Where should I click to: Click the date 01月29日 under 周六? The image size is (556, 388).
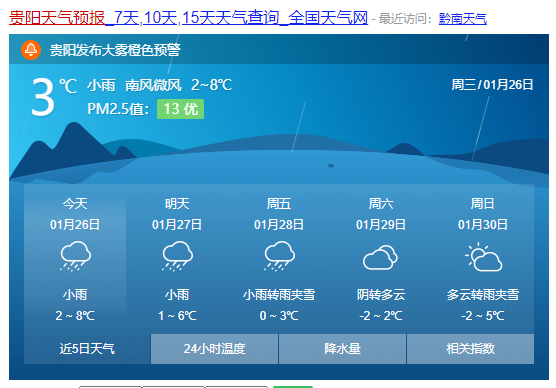point(381,225)
